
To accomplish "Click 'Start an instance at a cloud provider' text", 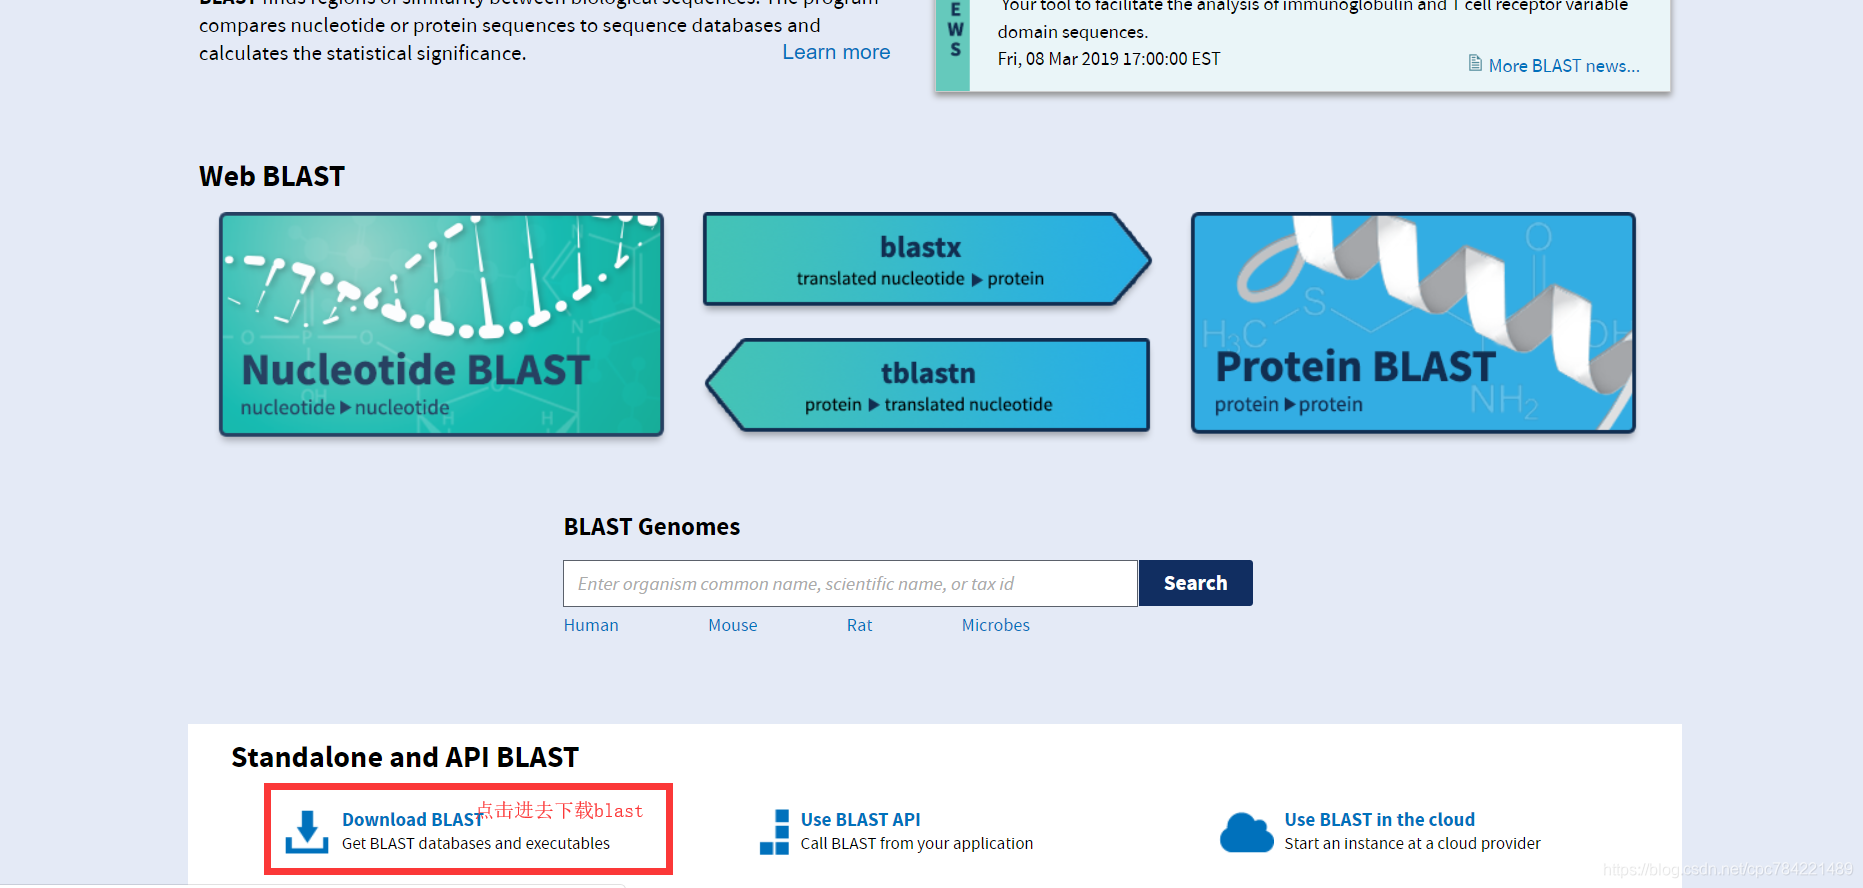I will pyautogui.click(x=1412, y=844).
